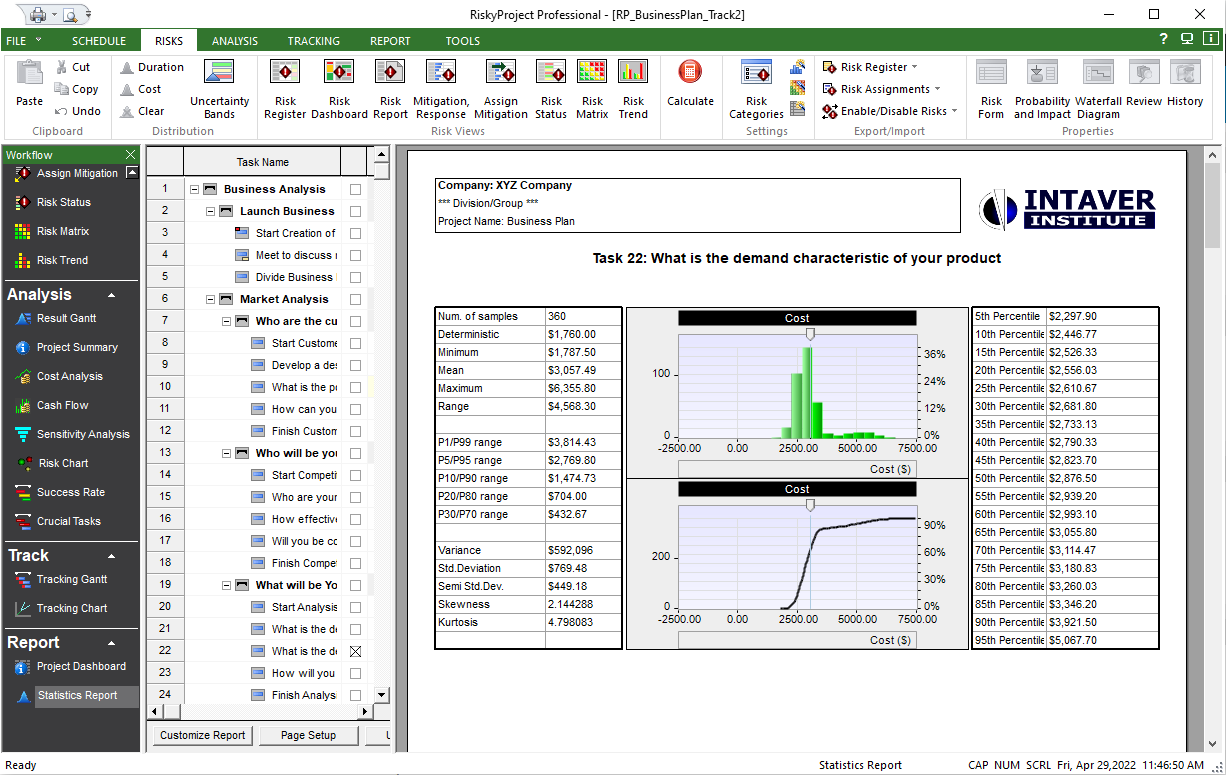Collapse the Launch Business task group

[211, 211]
